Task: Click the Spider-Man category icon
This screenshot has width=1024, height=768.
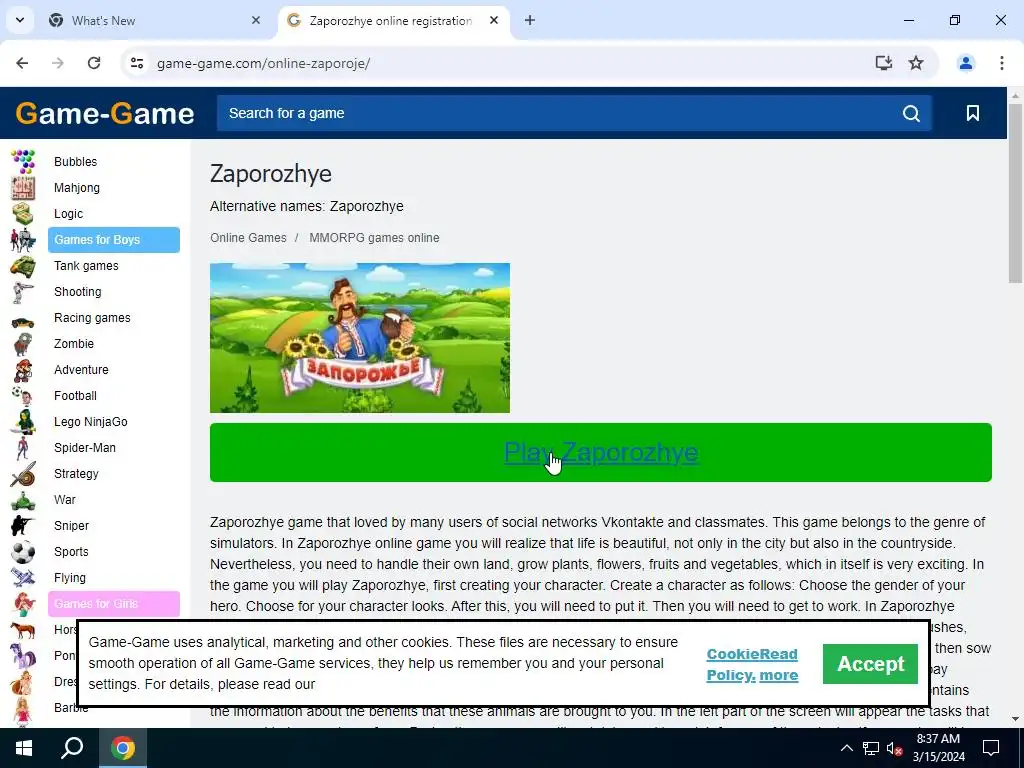Action: (23, 448)
